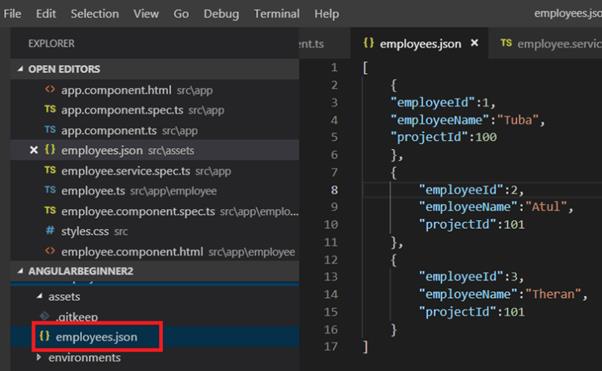
Task: Click line number 17 in gutter
Action: (x=331, y=347)
